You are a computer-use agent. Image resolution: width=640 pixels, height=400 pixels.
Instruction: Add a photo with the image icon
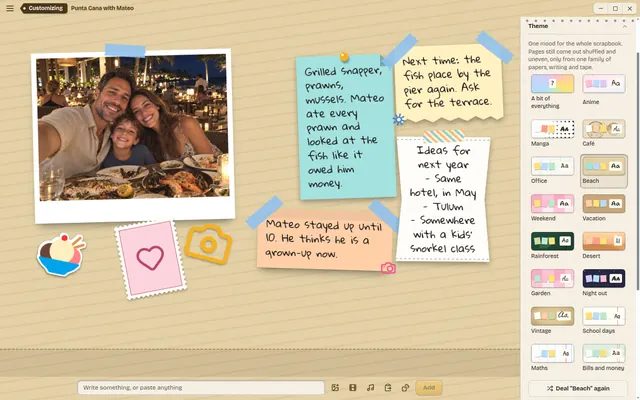(x=335, y=388)
